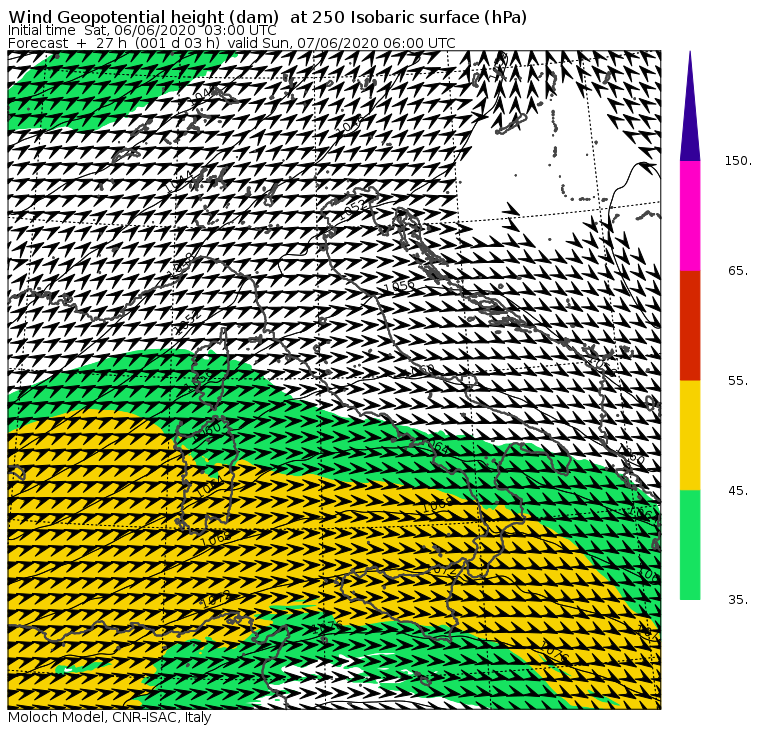Click the 1076 contour label at bottom right
Viewport: 760px width, 731px height.
click(554, 652)
